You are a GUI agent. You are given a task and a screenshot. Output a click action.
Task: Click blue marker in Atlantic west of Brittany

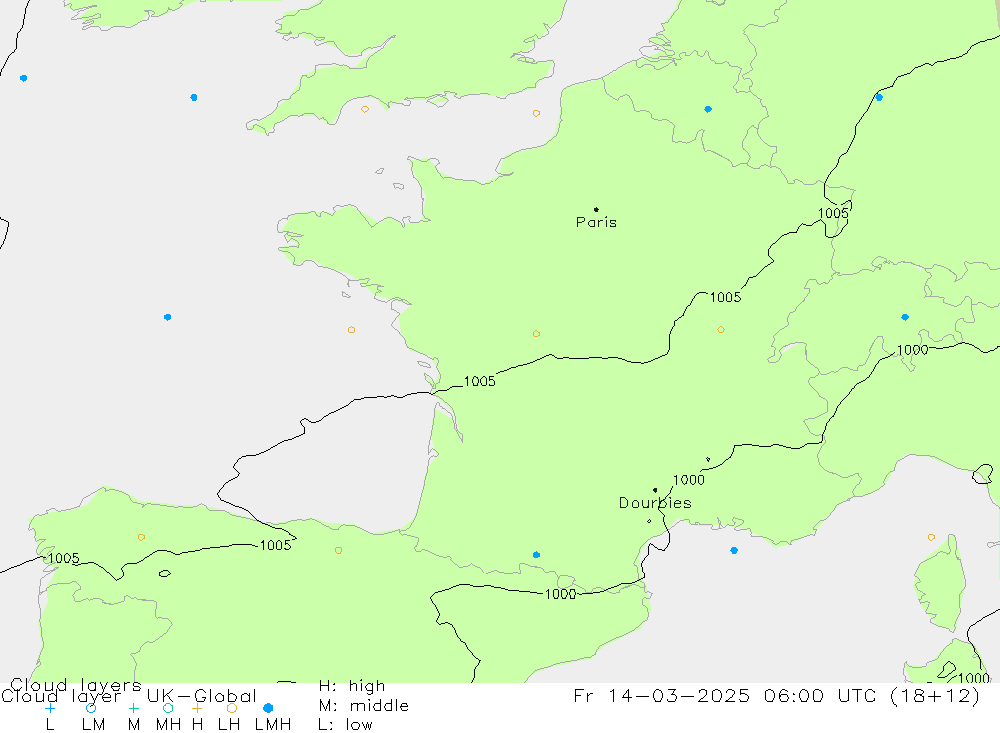pyautogui.click(x=167, y=317)
